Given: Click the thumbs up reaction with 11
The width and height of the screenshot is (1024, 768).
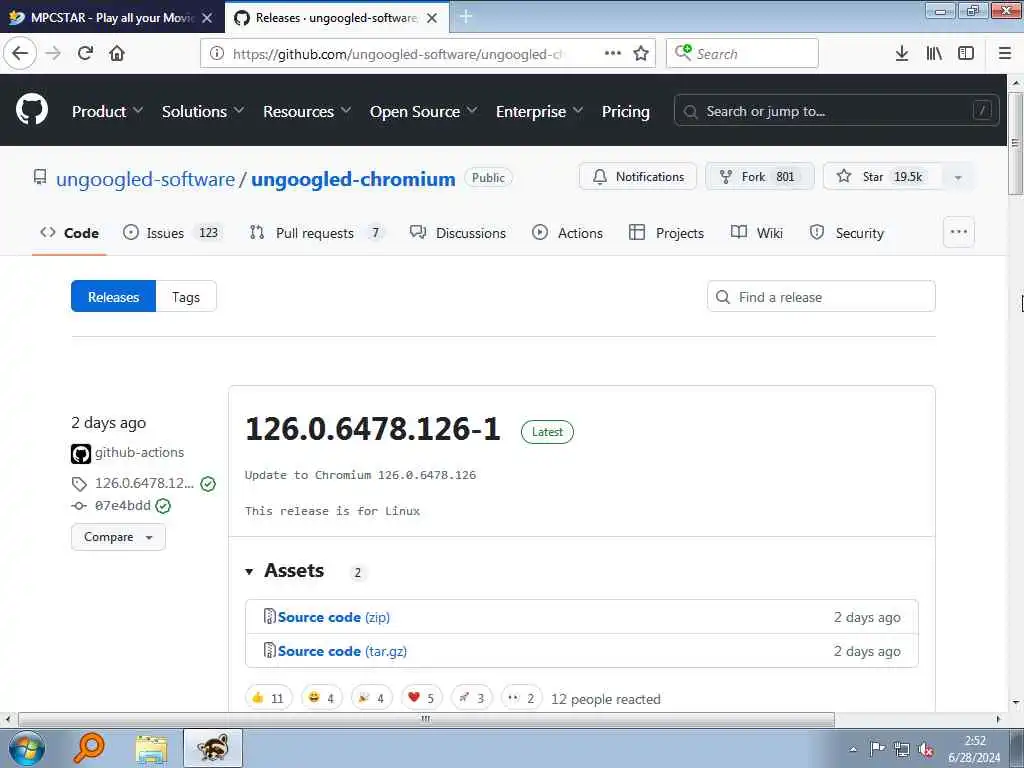Looking at the screenshot, I should pos(268,698).
